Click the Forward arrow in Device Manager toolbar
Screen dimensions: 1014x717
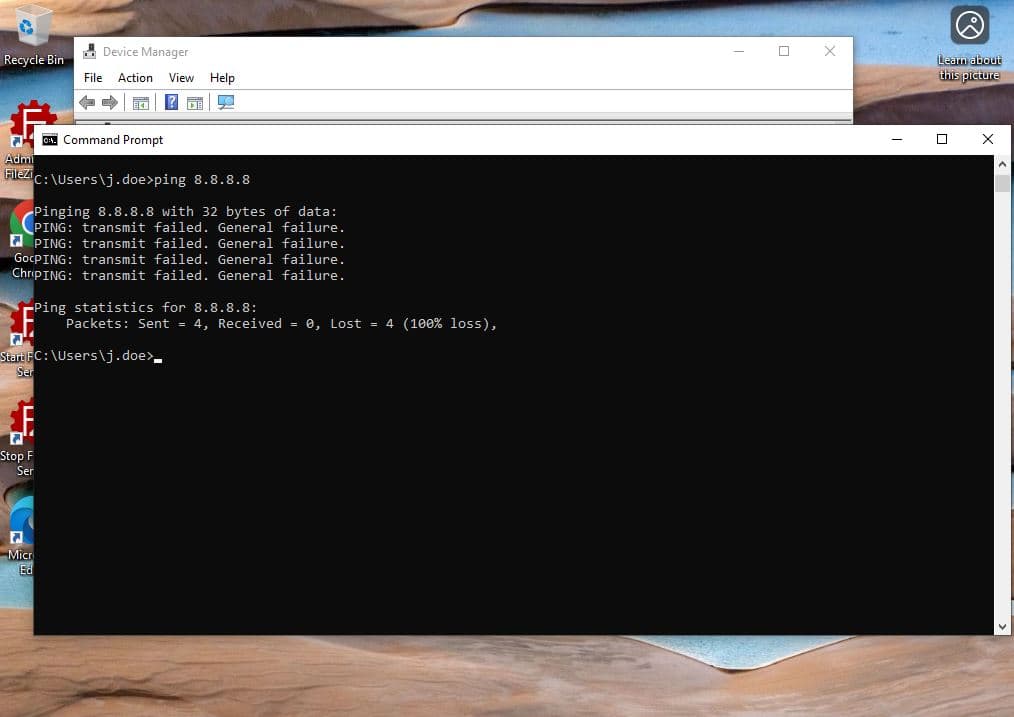[x=109, y=103]
